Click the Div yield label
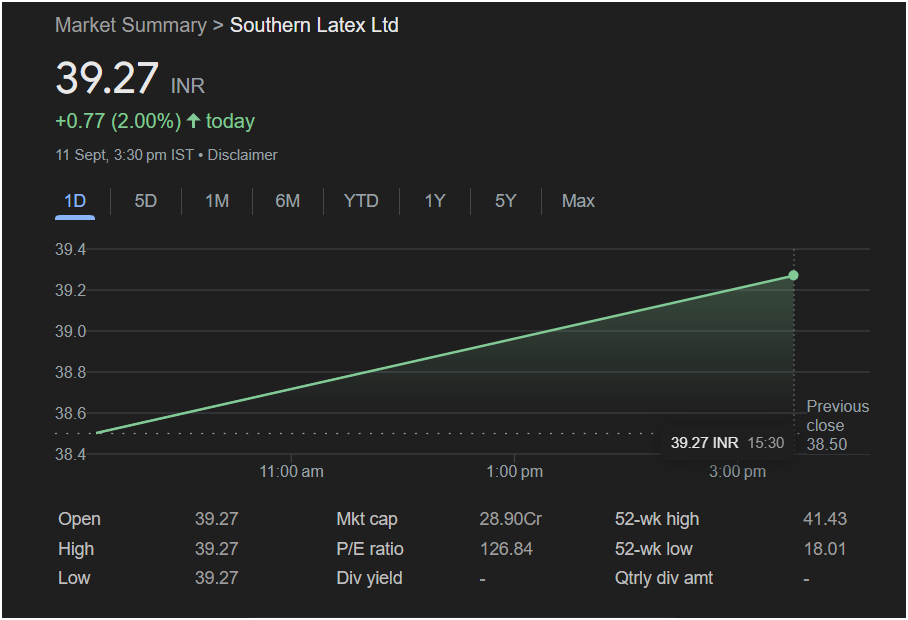This screenshot has width=908, height=620. tap(369, 578)
